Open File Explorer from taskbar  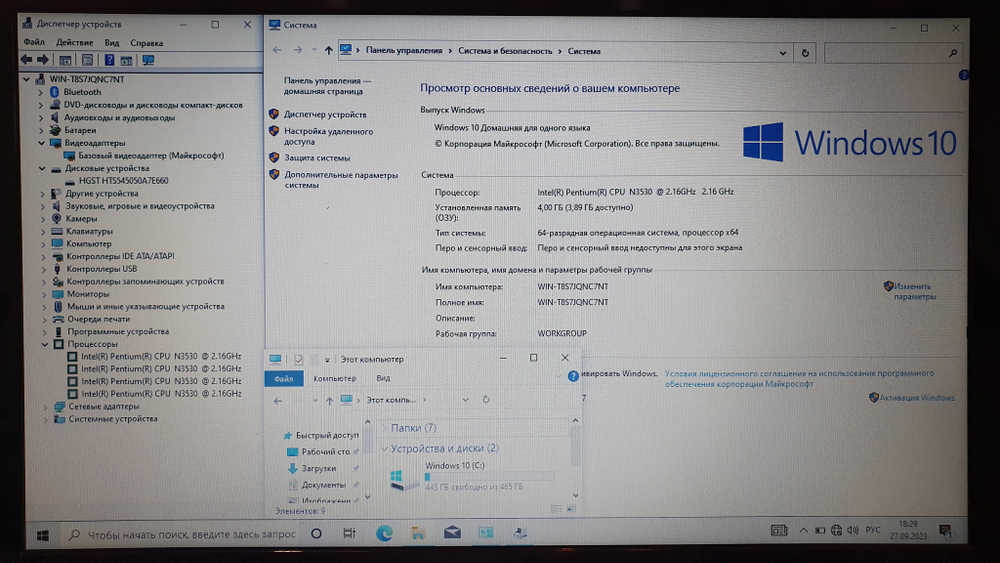(418, 533)
